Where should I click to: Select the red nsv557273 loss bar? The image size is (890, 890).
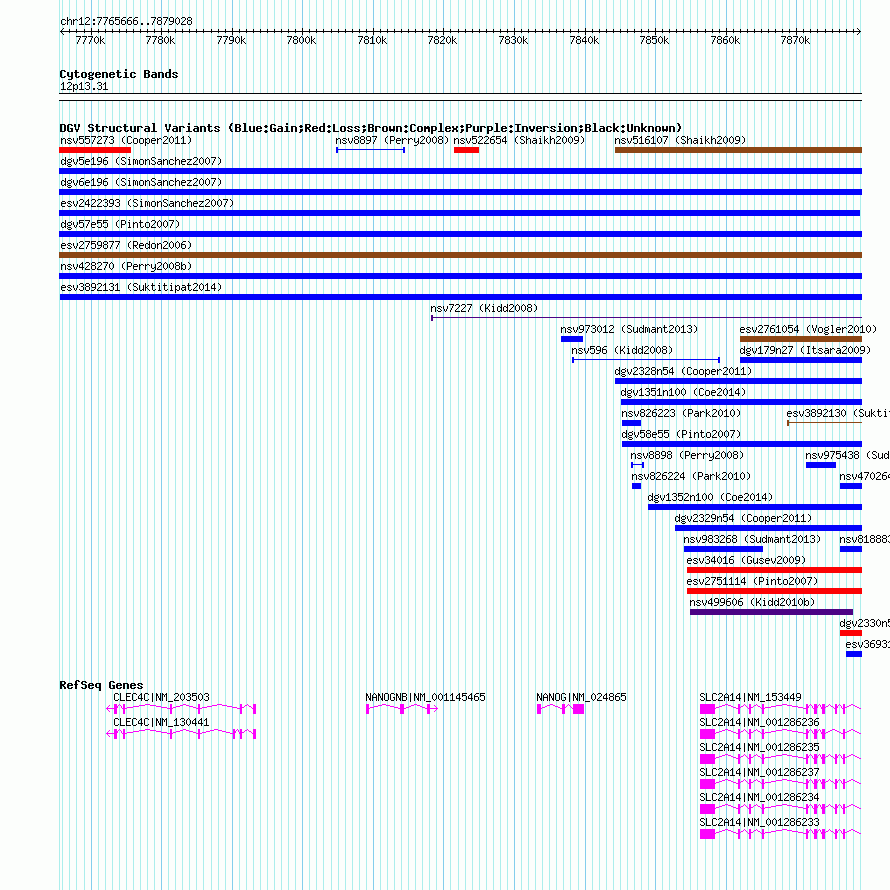(x=95, y=150)
